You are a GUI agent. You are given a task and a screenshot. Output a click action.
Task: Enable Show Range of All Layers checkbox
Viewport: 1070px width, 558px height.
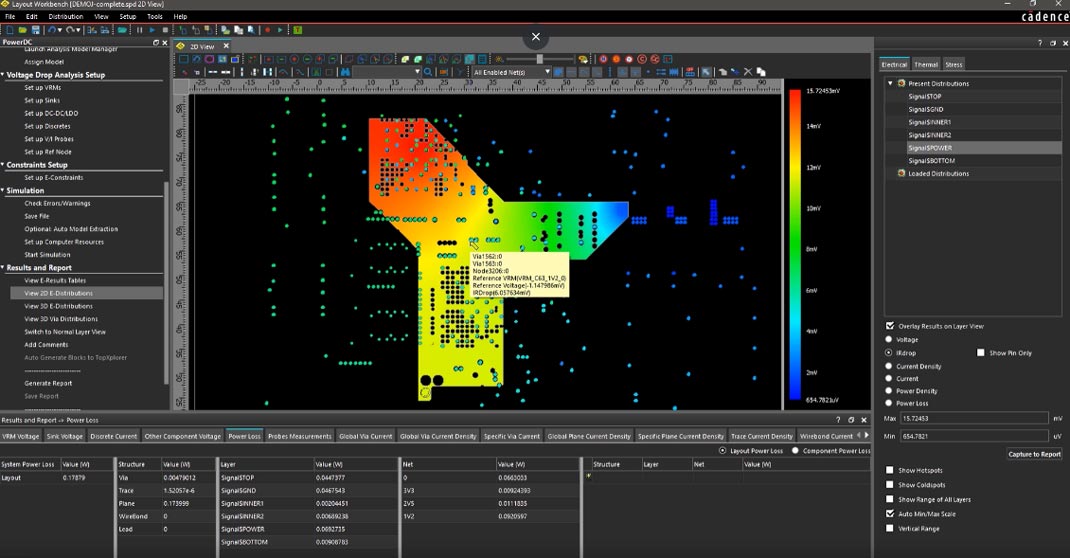[890, 499]
